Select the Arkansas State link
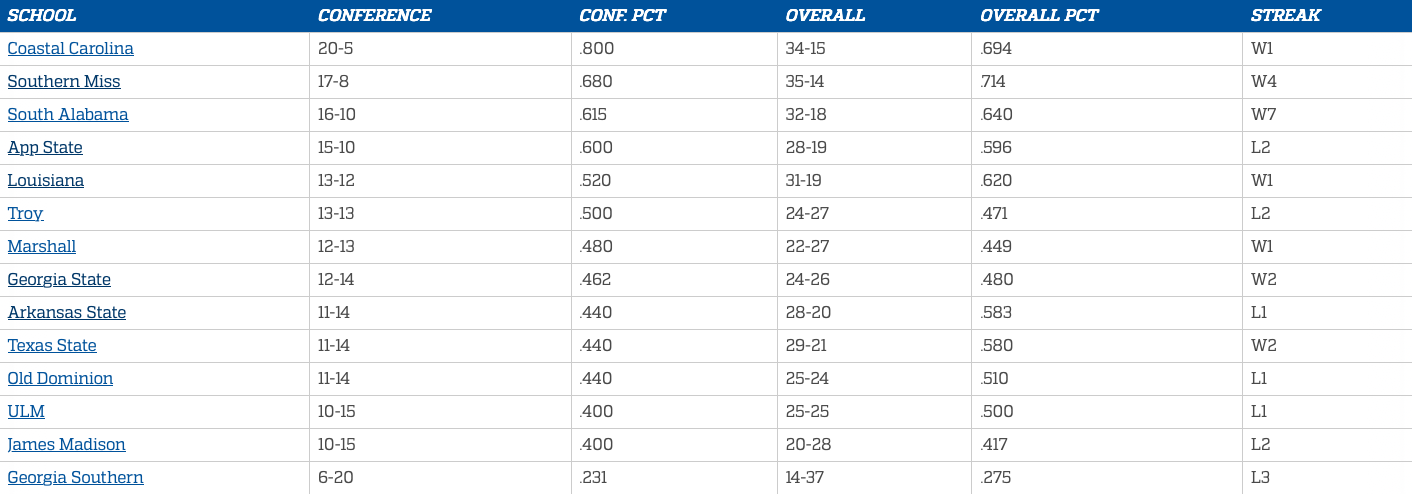1412x494 pixels. click(67, 313)
